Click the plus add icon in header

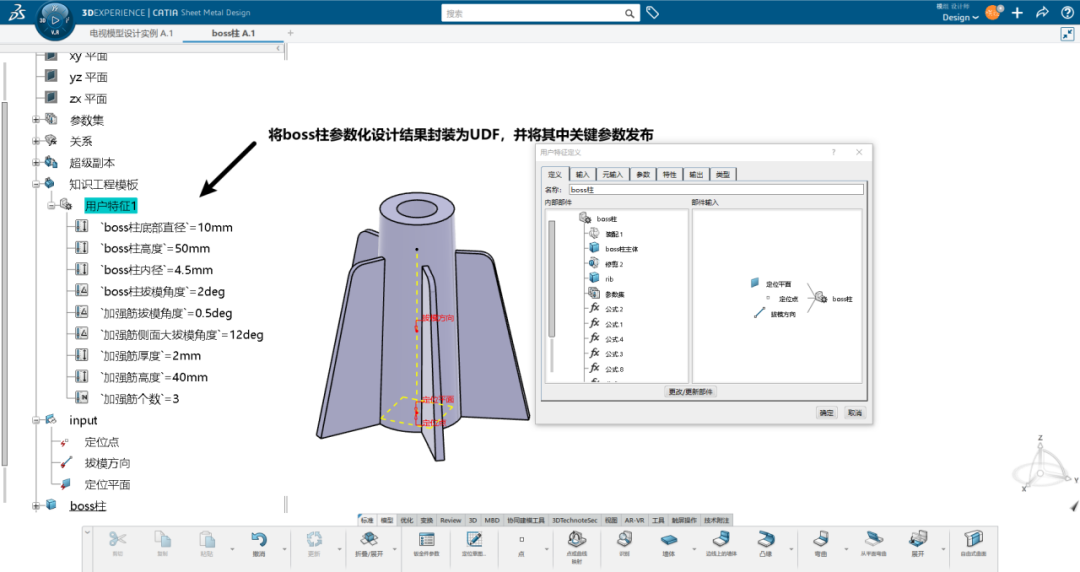pyautogui.click(x=1017, y=13)
